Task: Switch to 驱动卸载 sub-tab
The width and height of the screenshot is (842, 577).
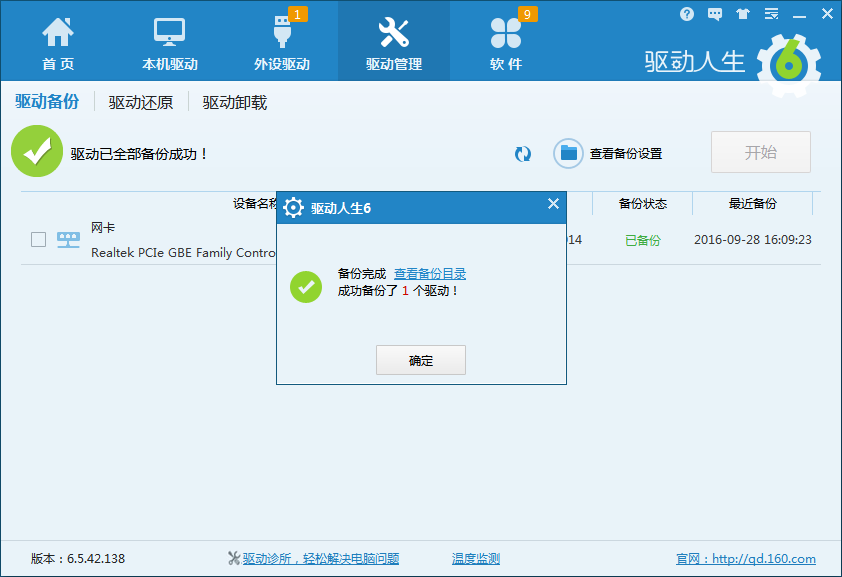Action: [x=235, y=102]
